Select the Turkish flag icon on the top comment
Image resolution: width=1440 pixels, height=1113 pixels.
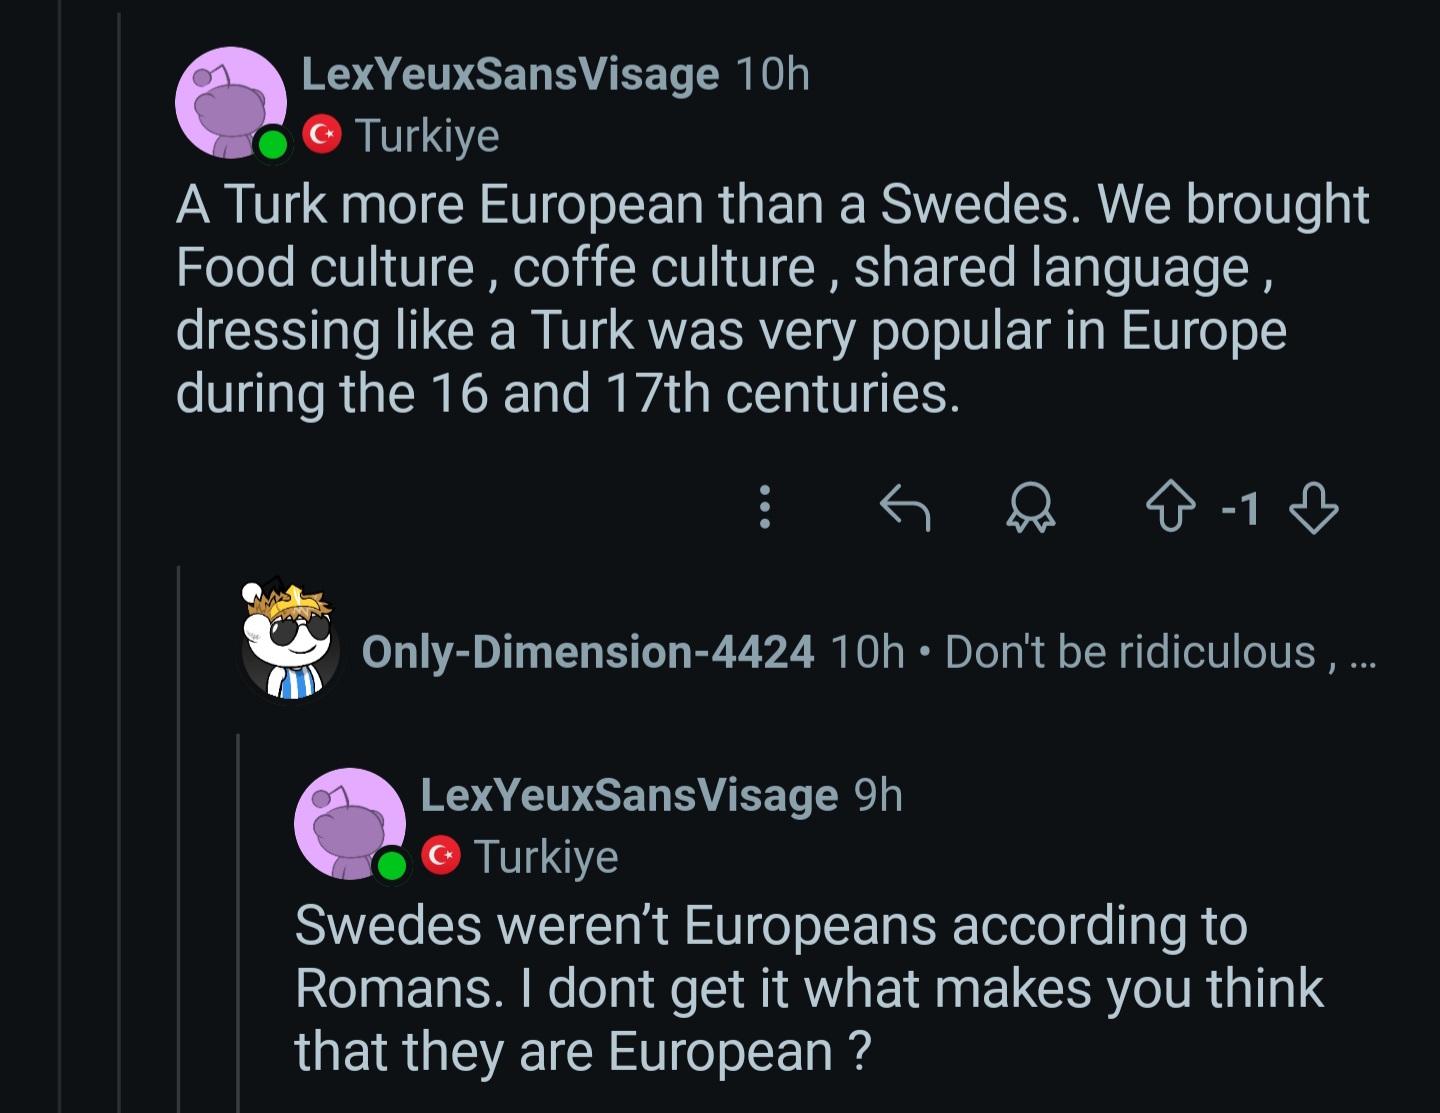tap(322, 133)
